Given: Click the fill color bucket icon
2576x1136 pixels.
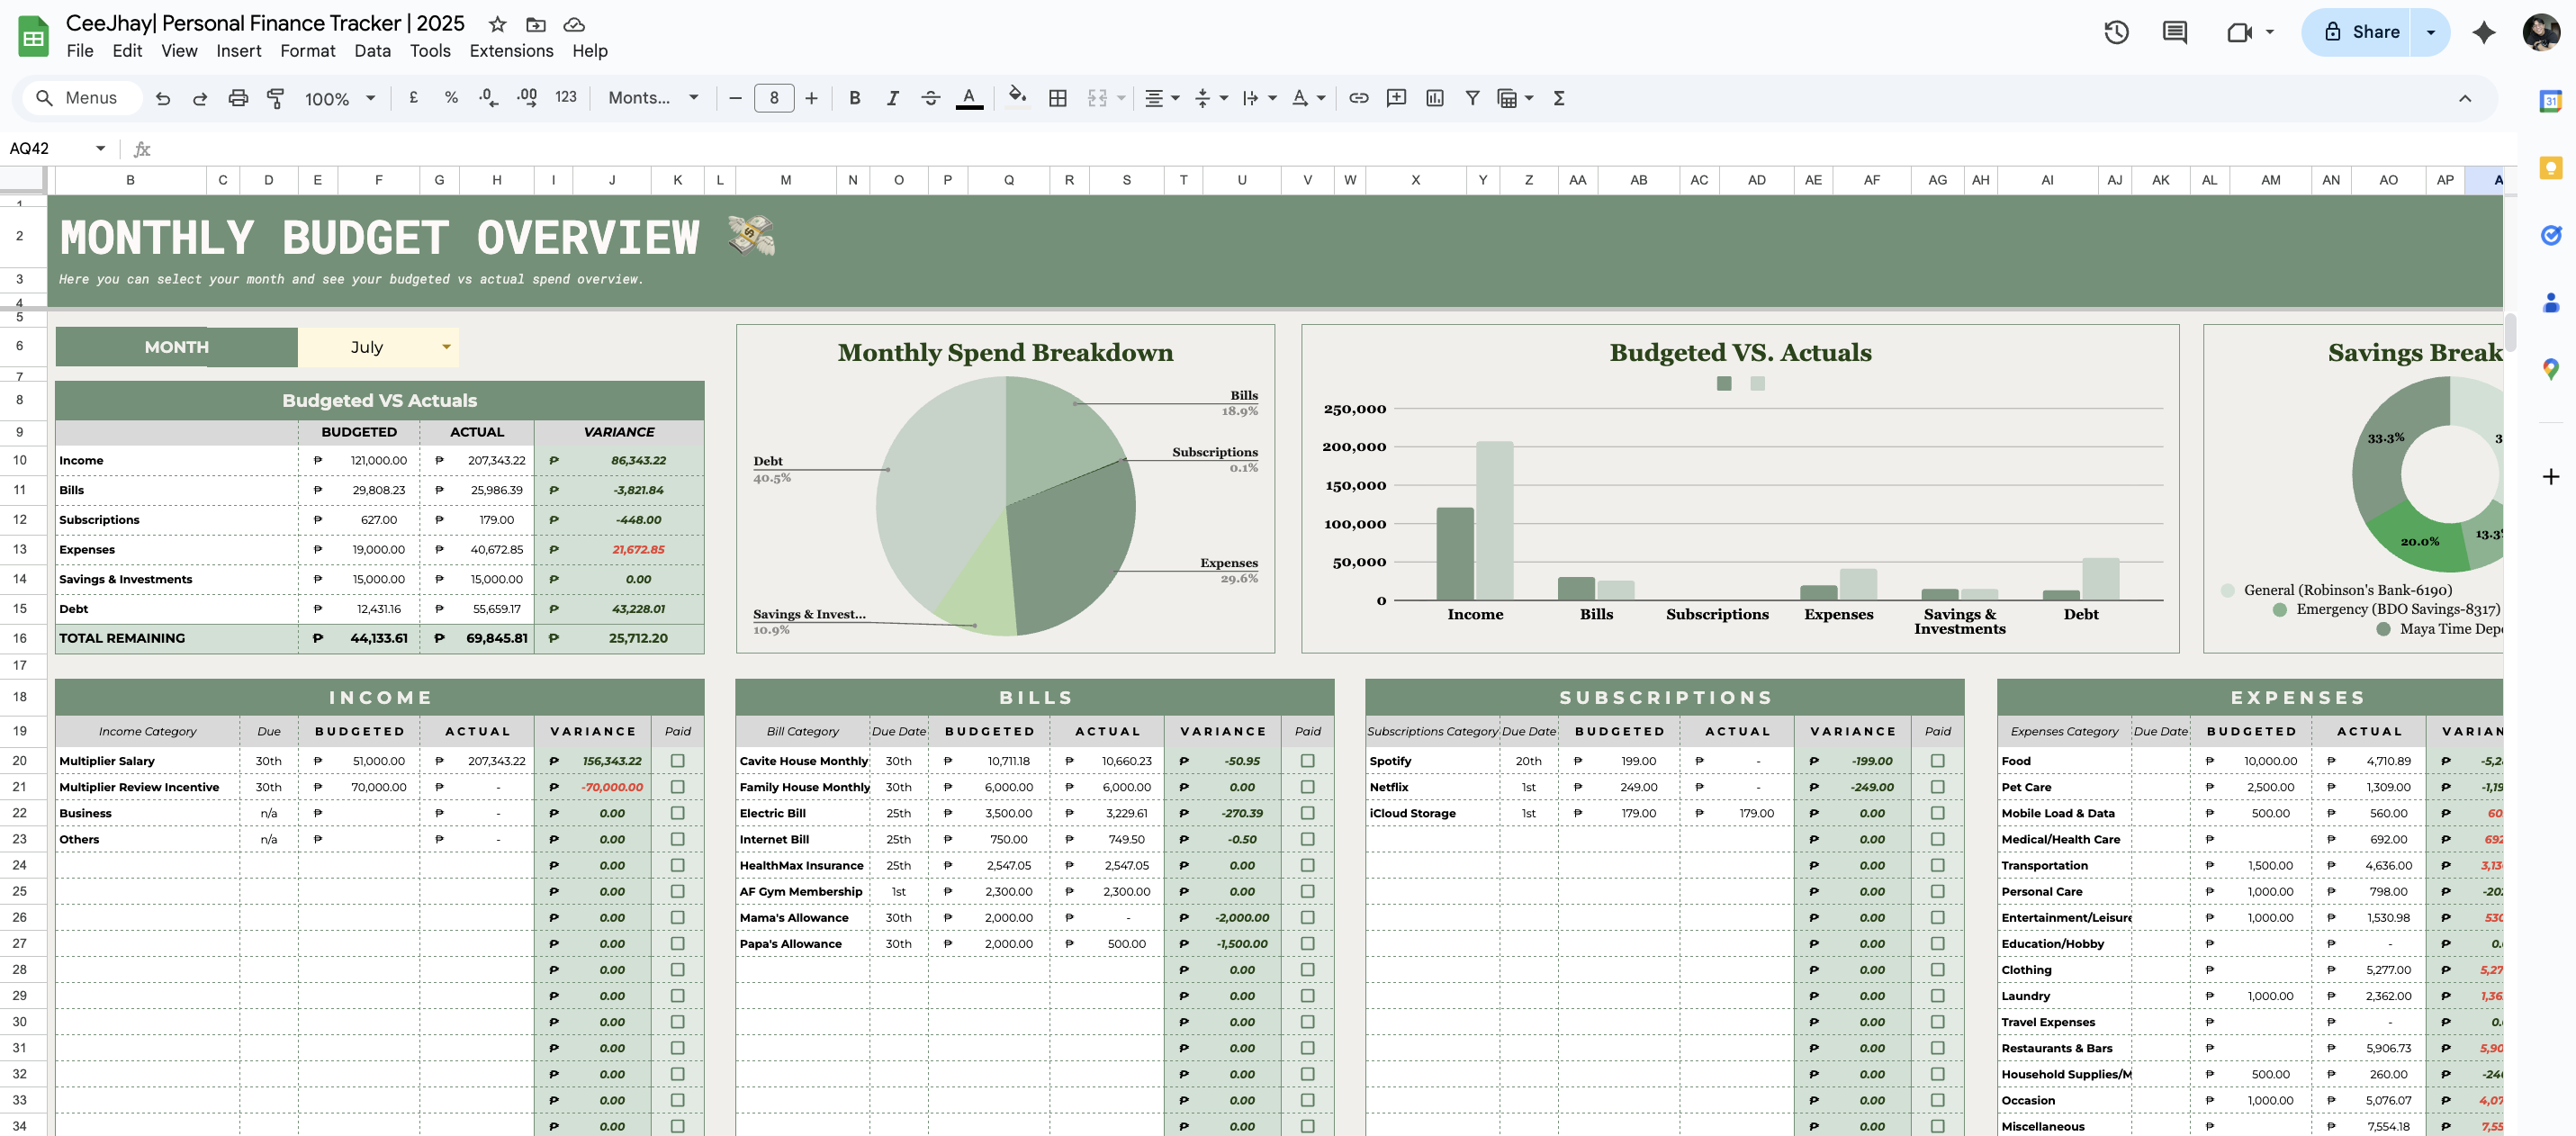Looking at the screenshot, I should point(1017,97).
